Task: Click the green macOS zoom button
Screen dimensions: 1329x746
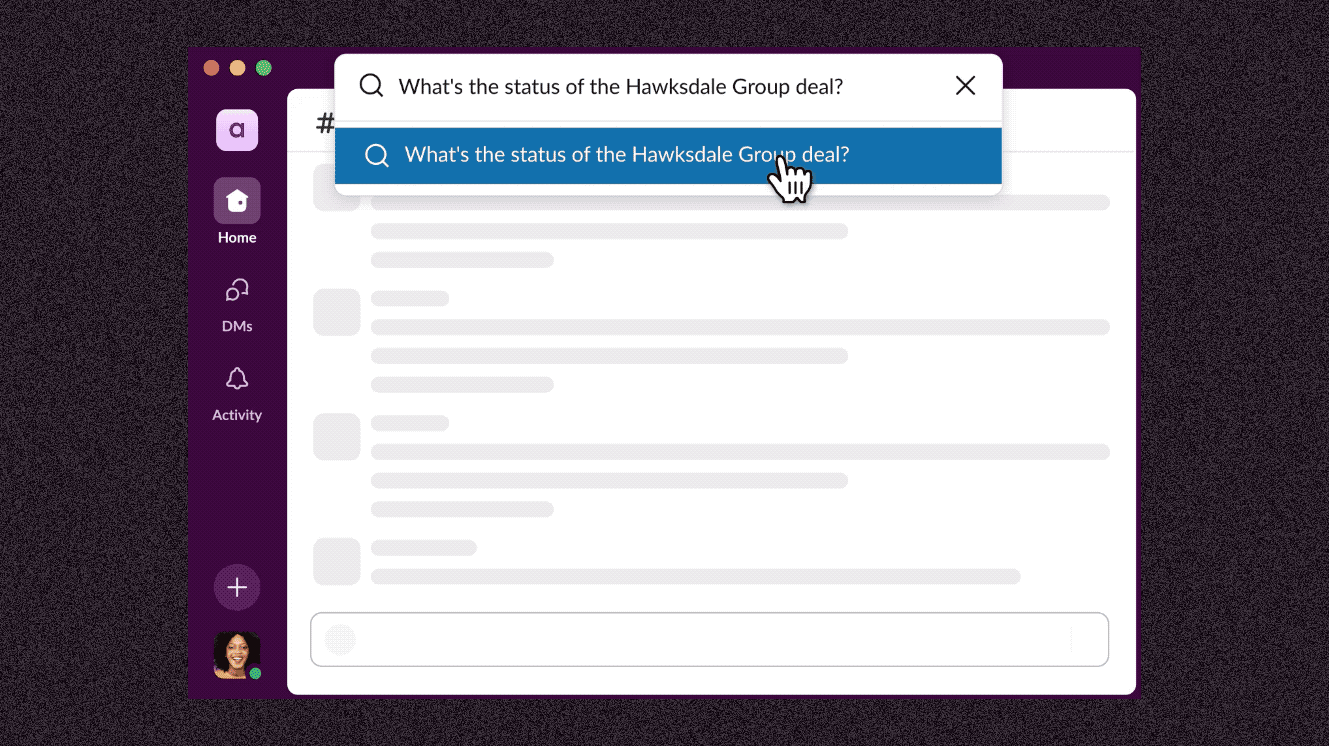Action: (263, 67)
